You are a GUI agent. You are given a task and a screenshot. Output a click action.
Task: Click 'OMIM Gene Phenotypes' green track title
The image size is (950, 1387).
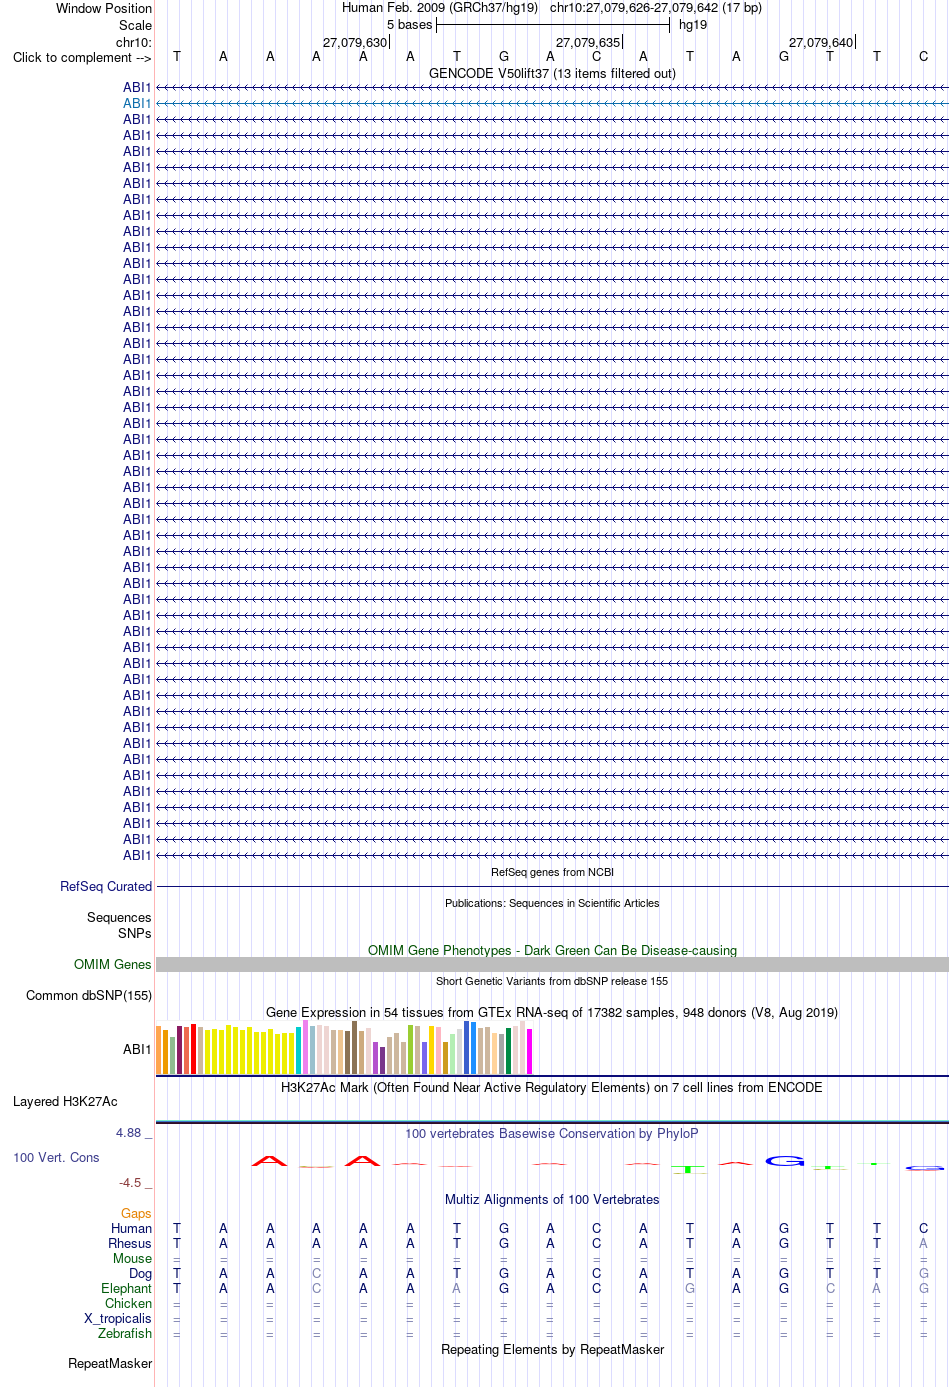[x=552, y=950]
